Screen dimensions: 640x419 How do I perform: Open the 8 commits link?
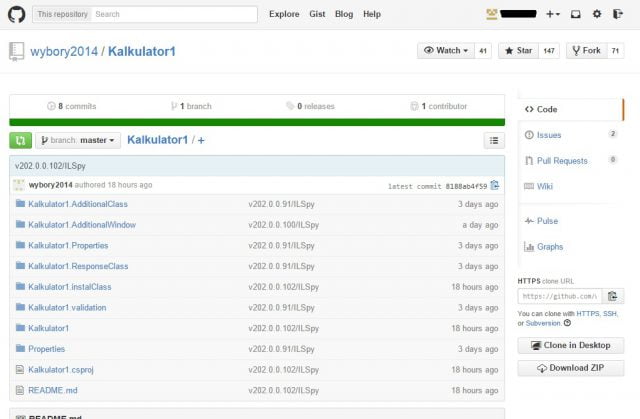tap(72, 106)
